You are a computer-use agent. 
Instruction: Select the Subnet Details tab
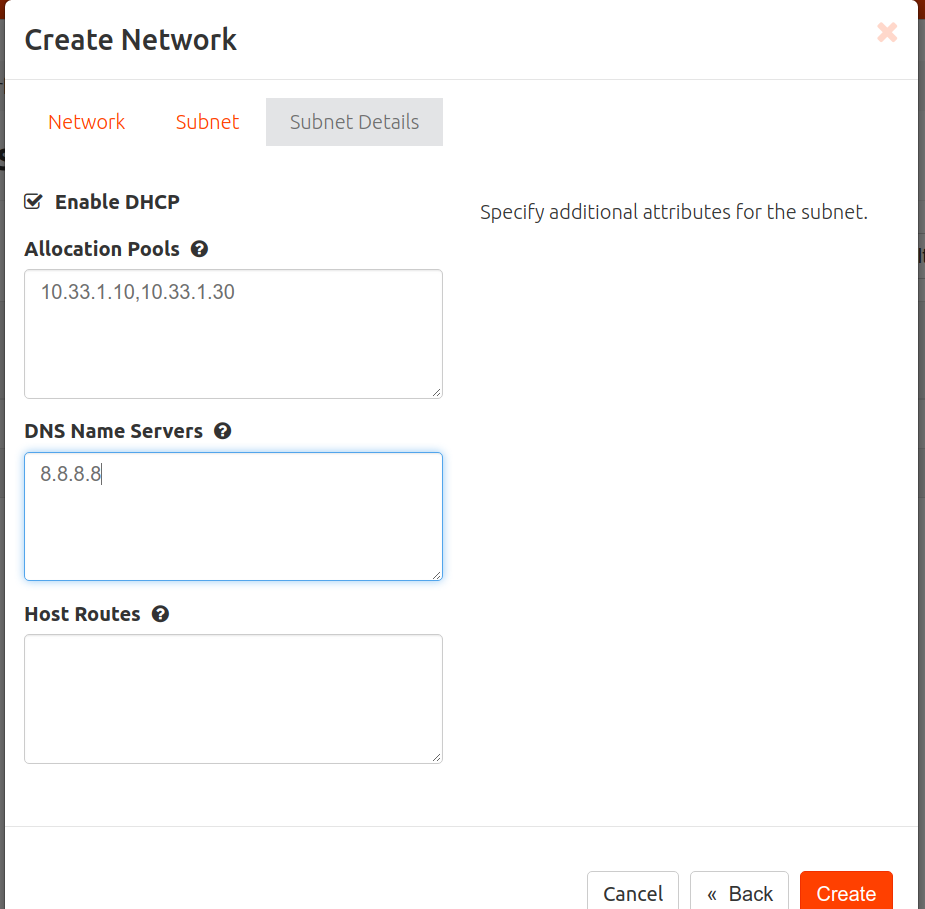click(354, 121)
